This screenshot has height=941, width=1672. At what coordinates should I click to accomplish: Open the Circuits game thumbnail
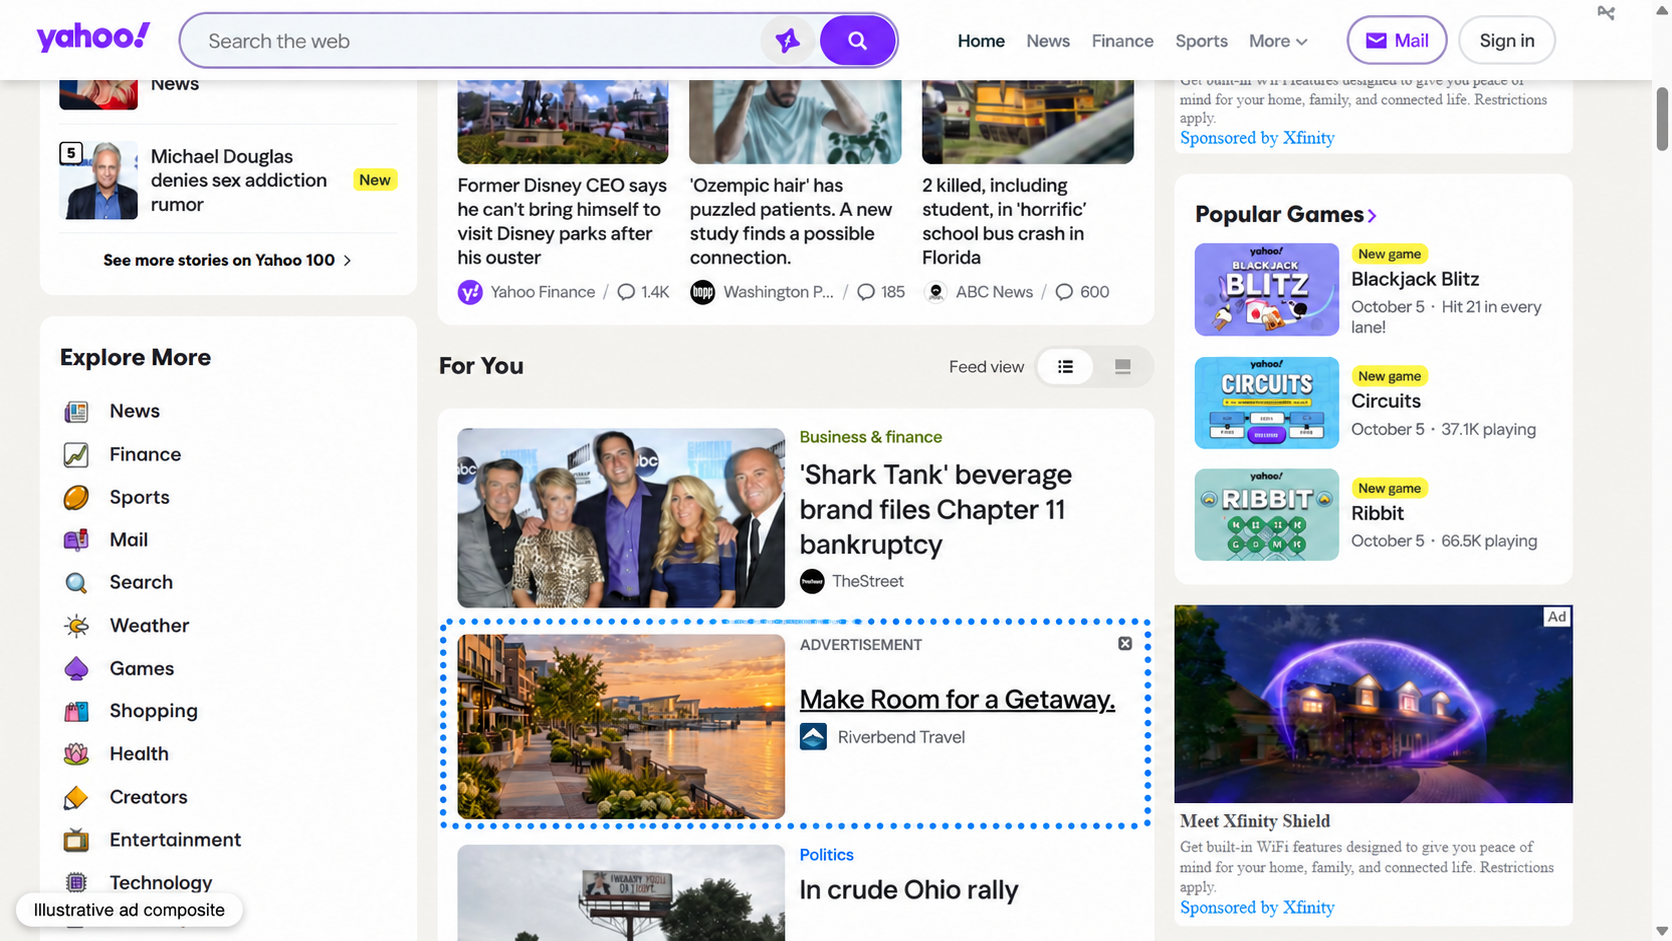pos(1266,403)
